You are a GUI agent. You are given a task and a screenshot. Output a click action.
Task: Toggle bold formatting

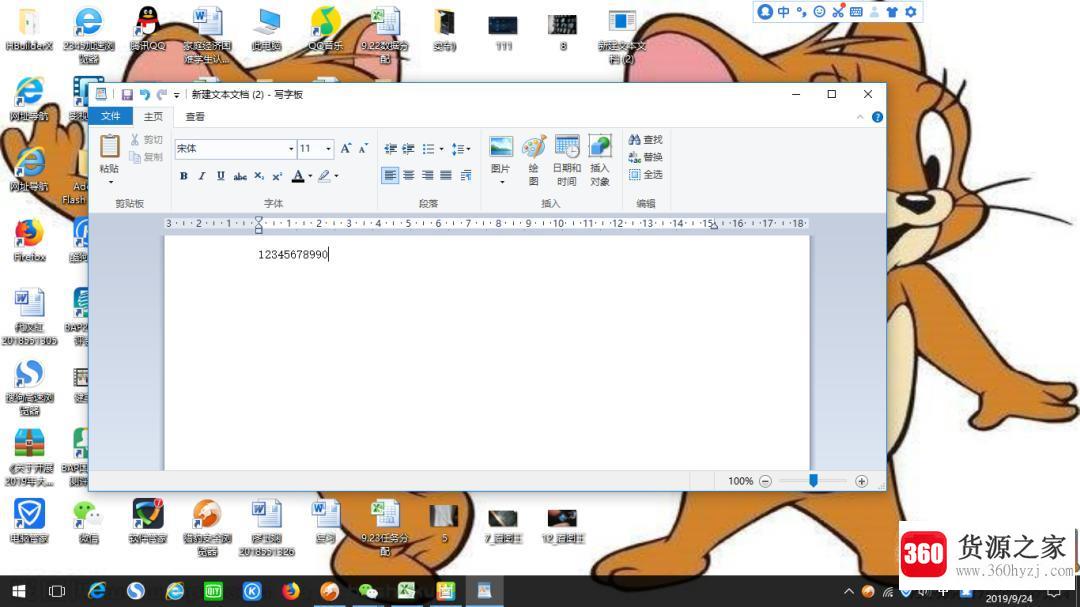click(184, 176)
